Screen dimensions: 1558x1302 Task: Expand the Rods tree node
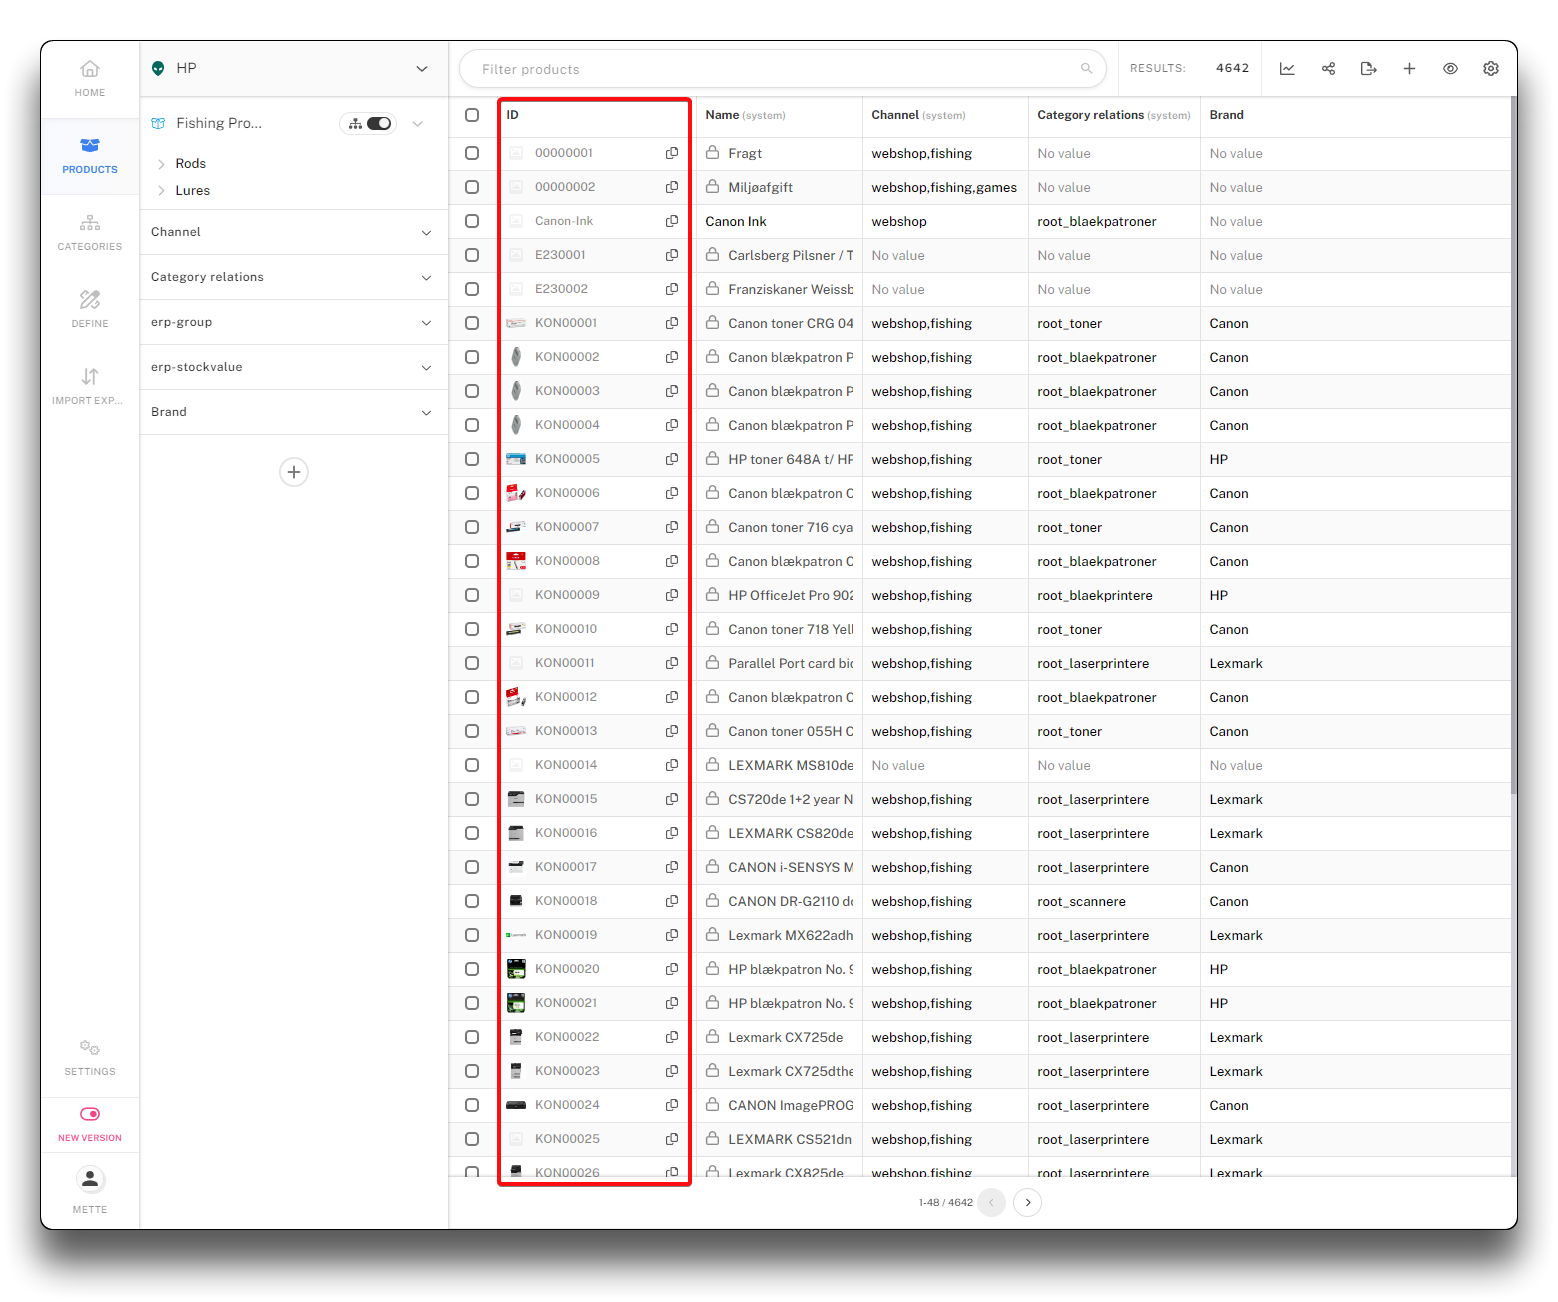tap(161, 164)
